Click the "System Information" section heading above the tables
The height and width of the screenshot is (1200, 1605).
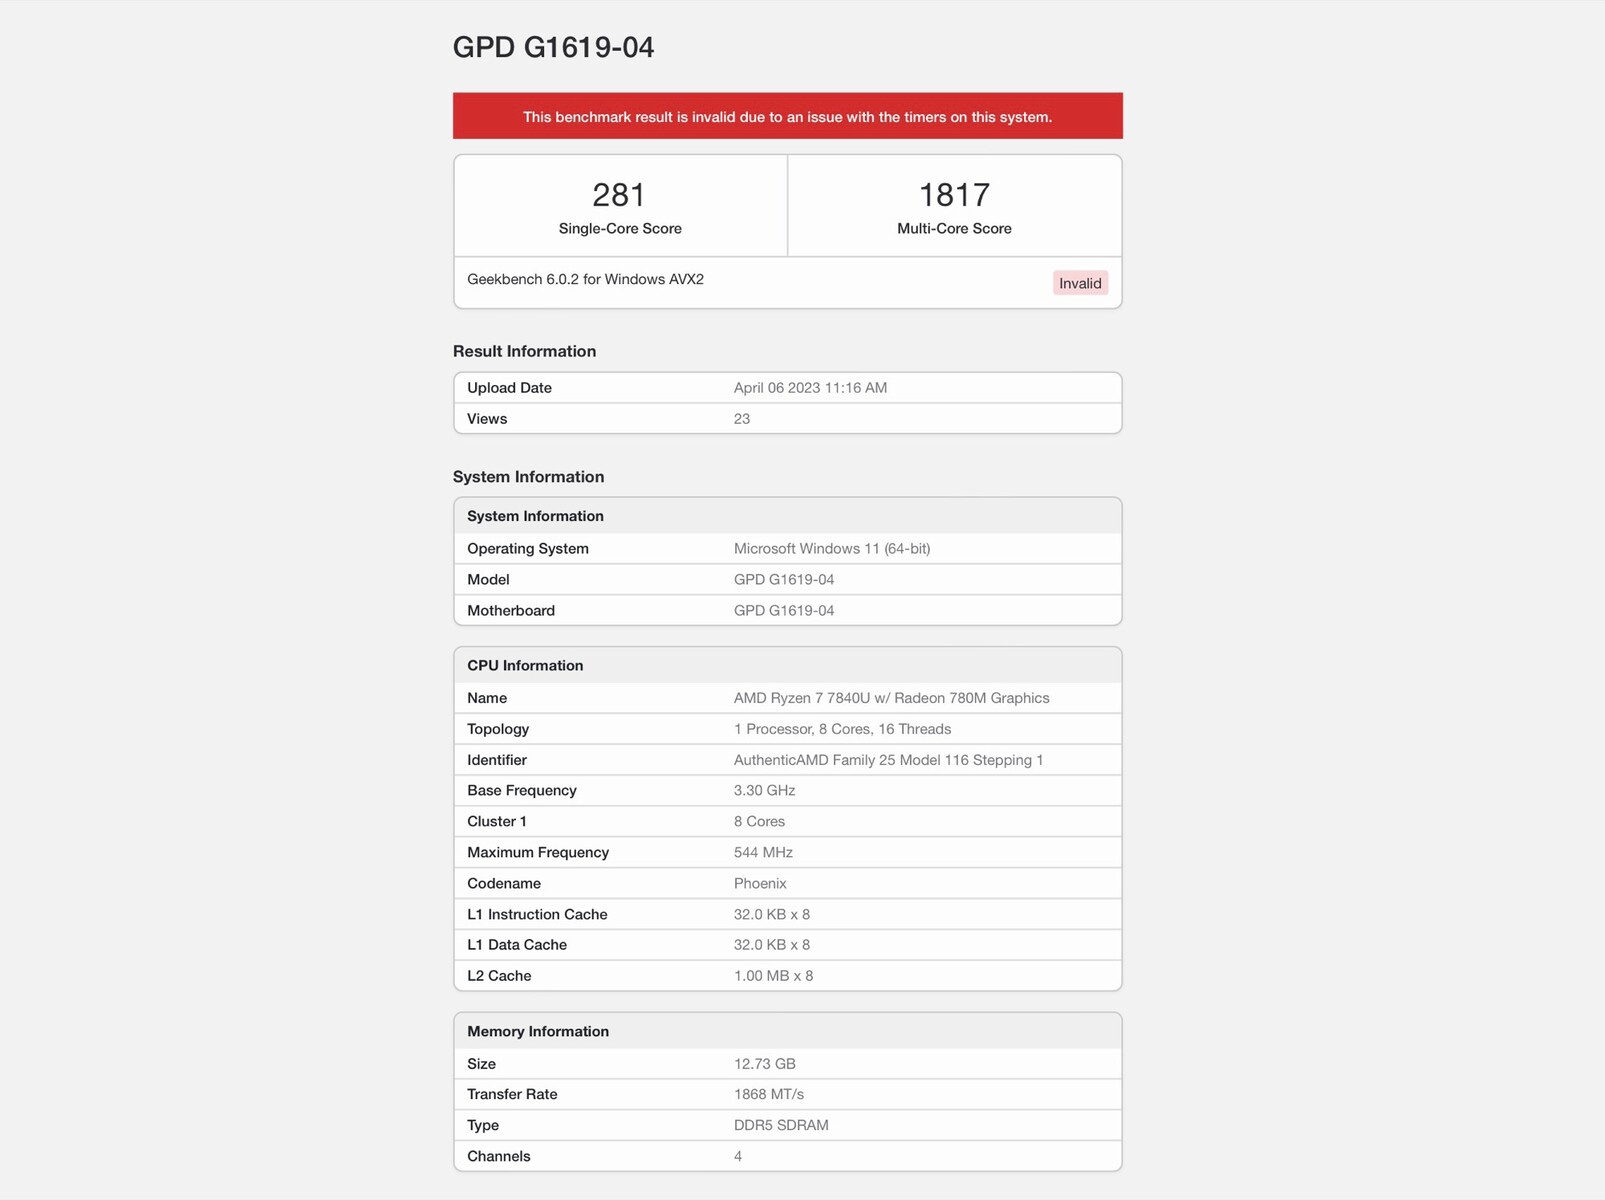pos(528,477)
